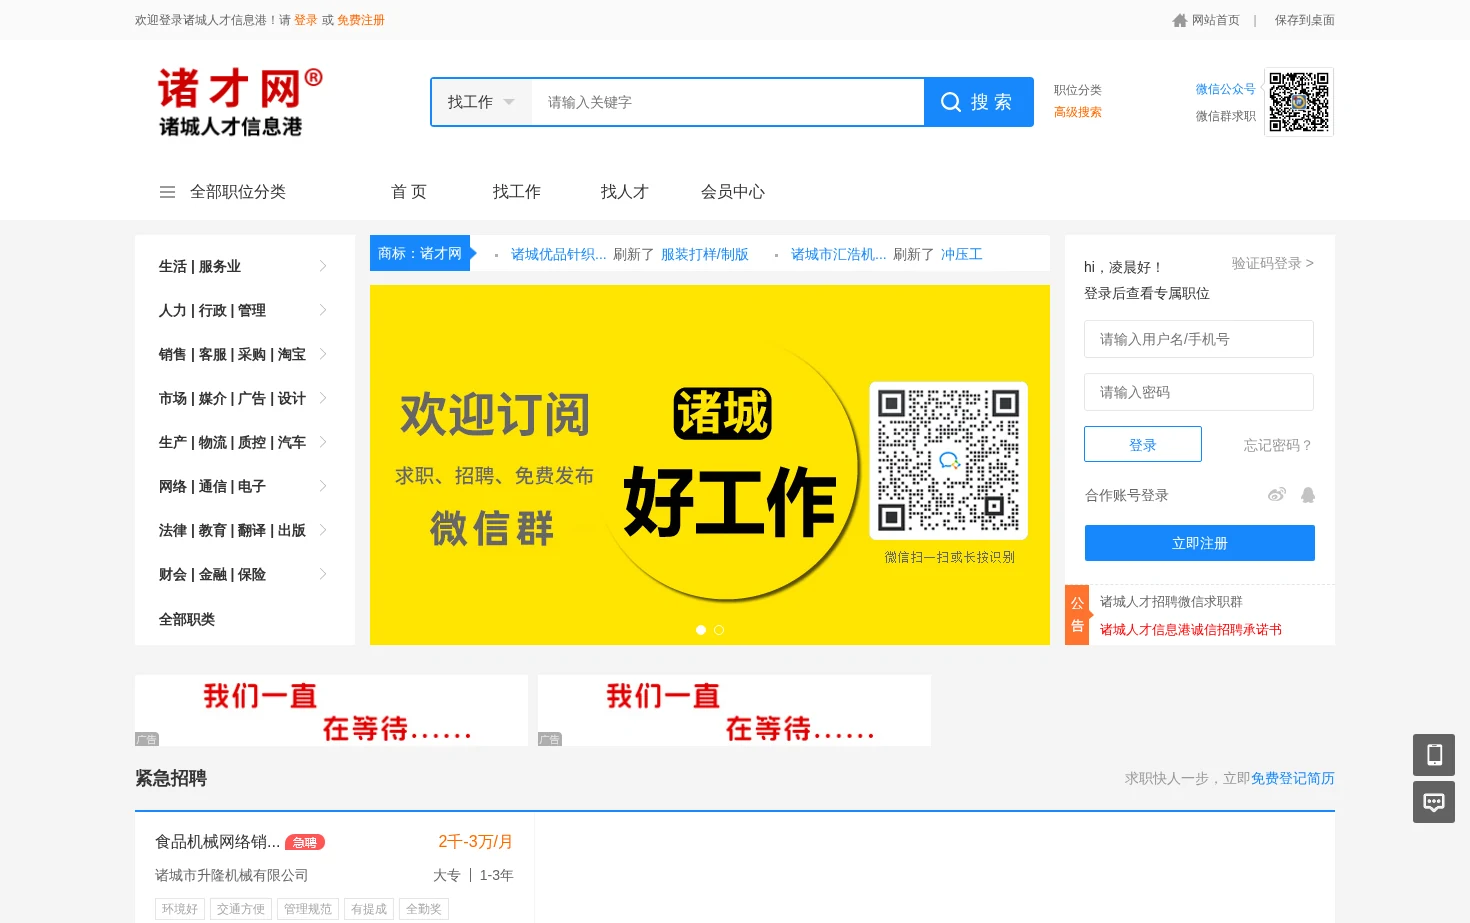Click the hamburger icon beside 全部职位分类

click(167, 192)
